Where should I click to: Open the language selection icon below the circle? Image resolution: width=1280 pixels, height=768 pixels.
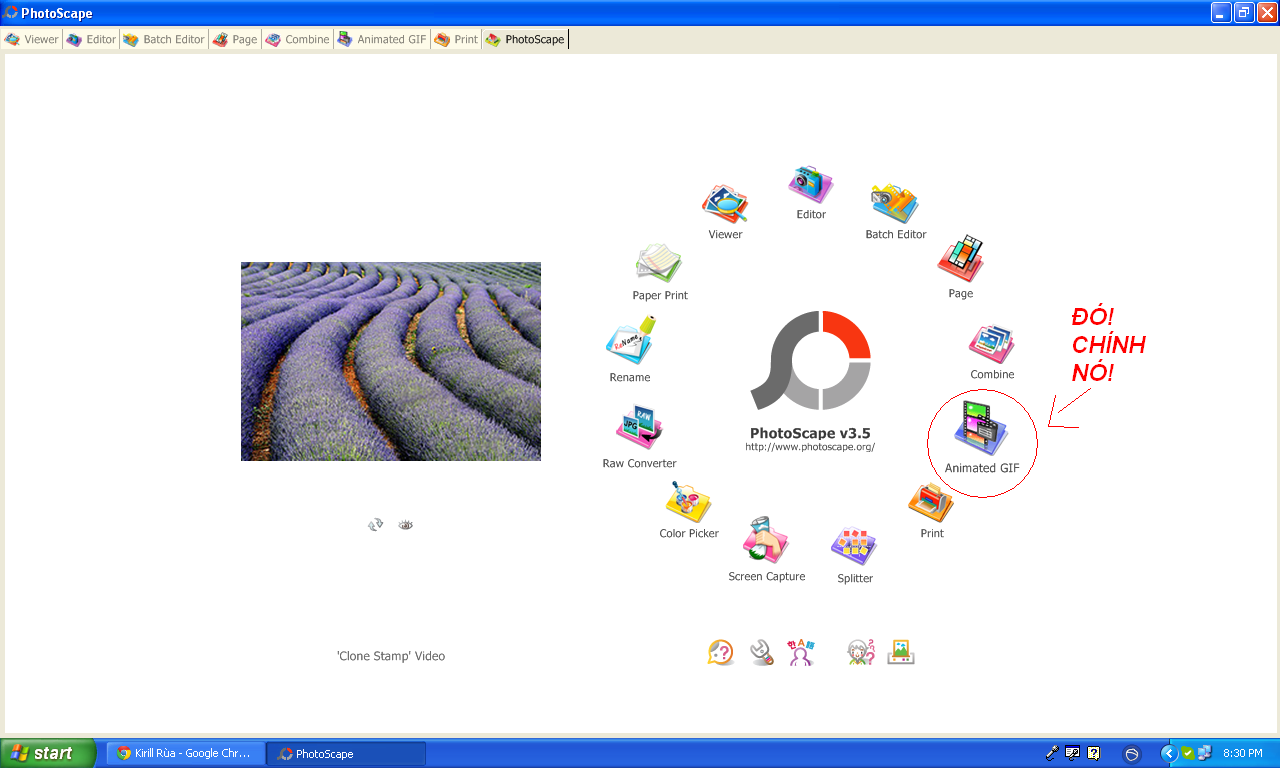801,653
